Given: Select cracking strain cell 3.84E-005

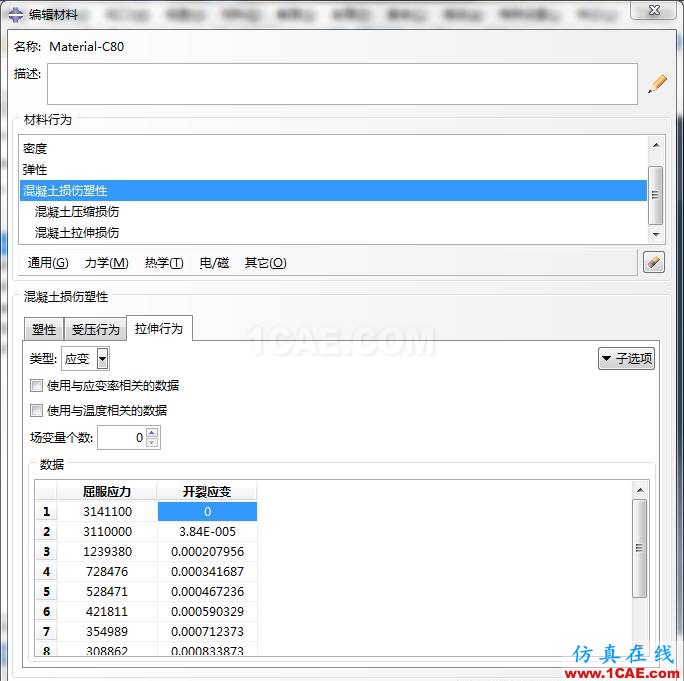Looking at the screenshot, I should 207,531.
